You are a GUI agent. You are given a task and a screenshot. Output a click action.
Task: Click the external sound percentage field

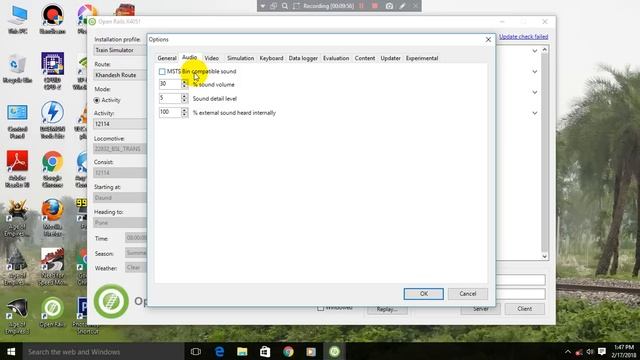170,112
